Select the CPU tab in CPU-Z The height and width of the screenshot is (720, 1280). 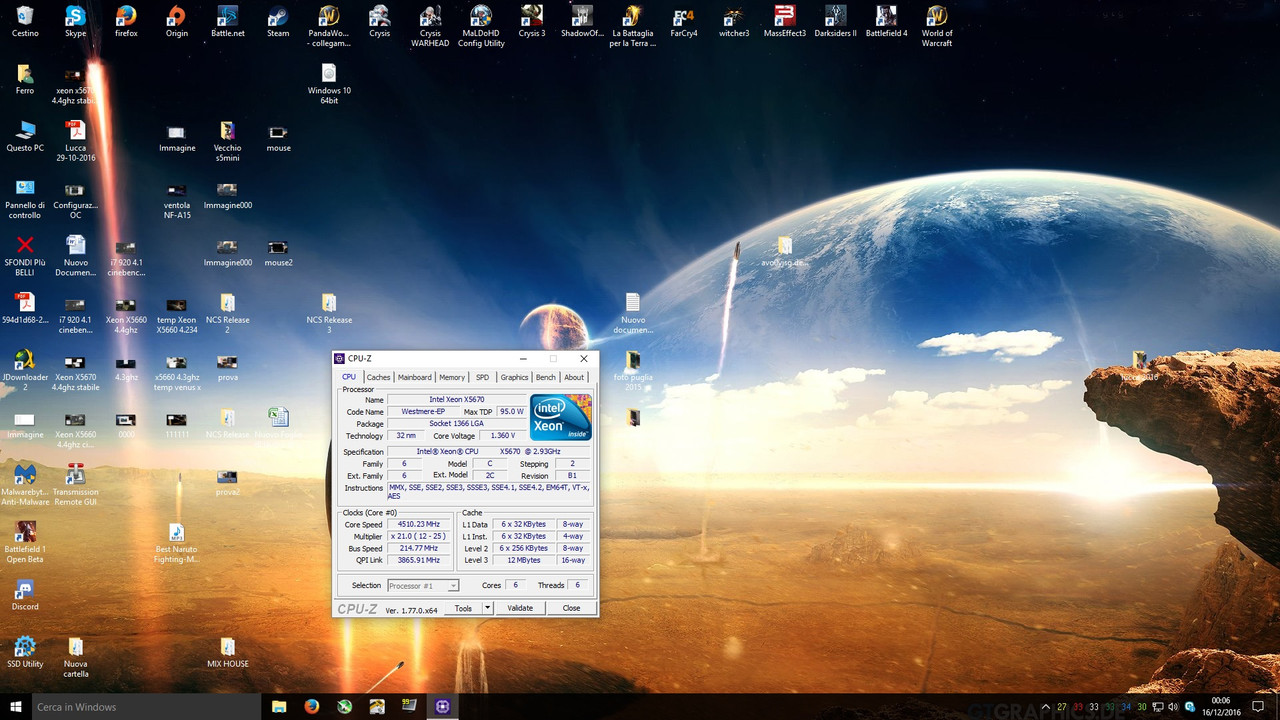(349, 377)
